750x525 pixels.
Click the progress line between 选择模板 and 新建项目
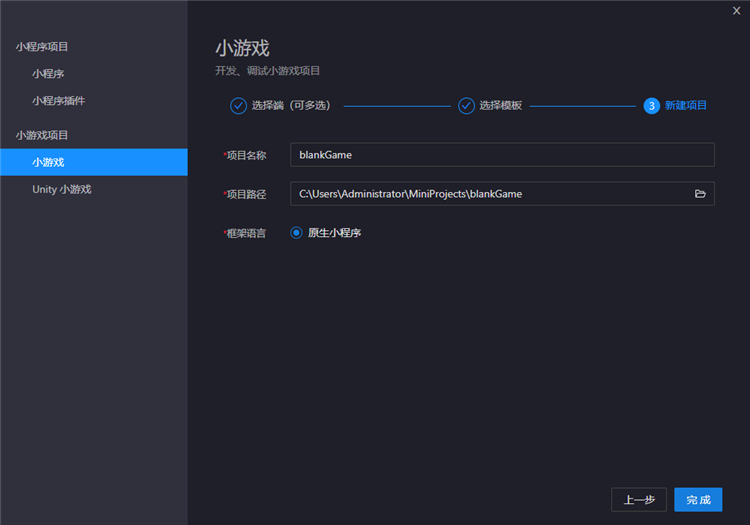[x=583, y=105]
